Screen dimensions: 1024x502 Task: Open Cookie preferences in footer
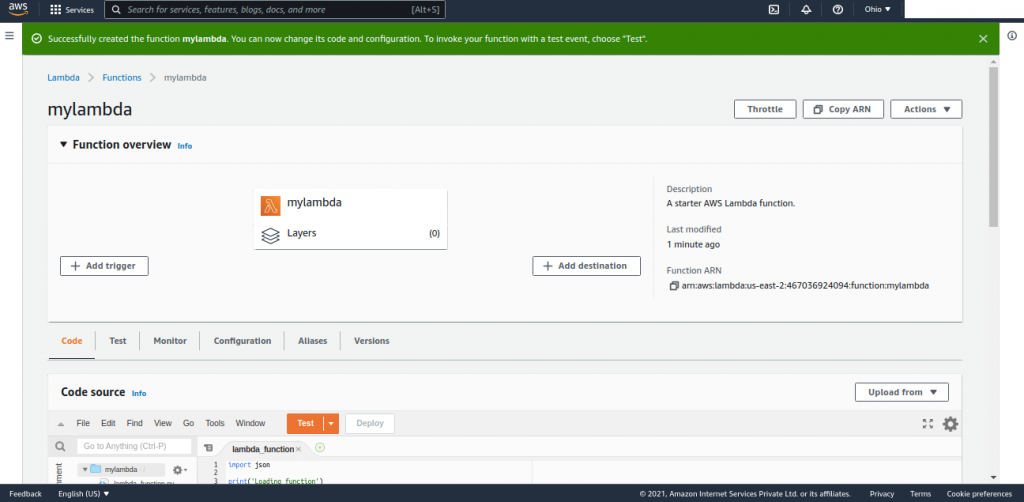tap(979, 494)
